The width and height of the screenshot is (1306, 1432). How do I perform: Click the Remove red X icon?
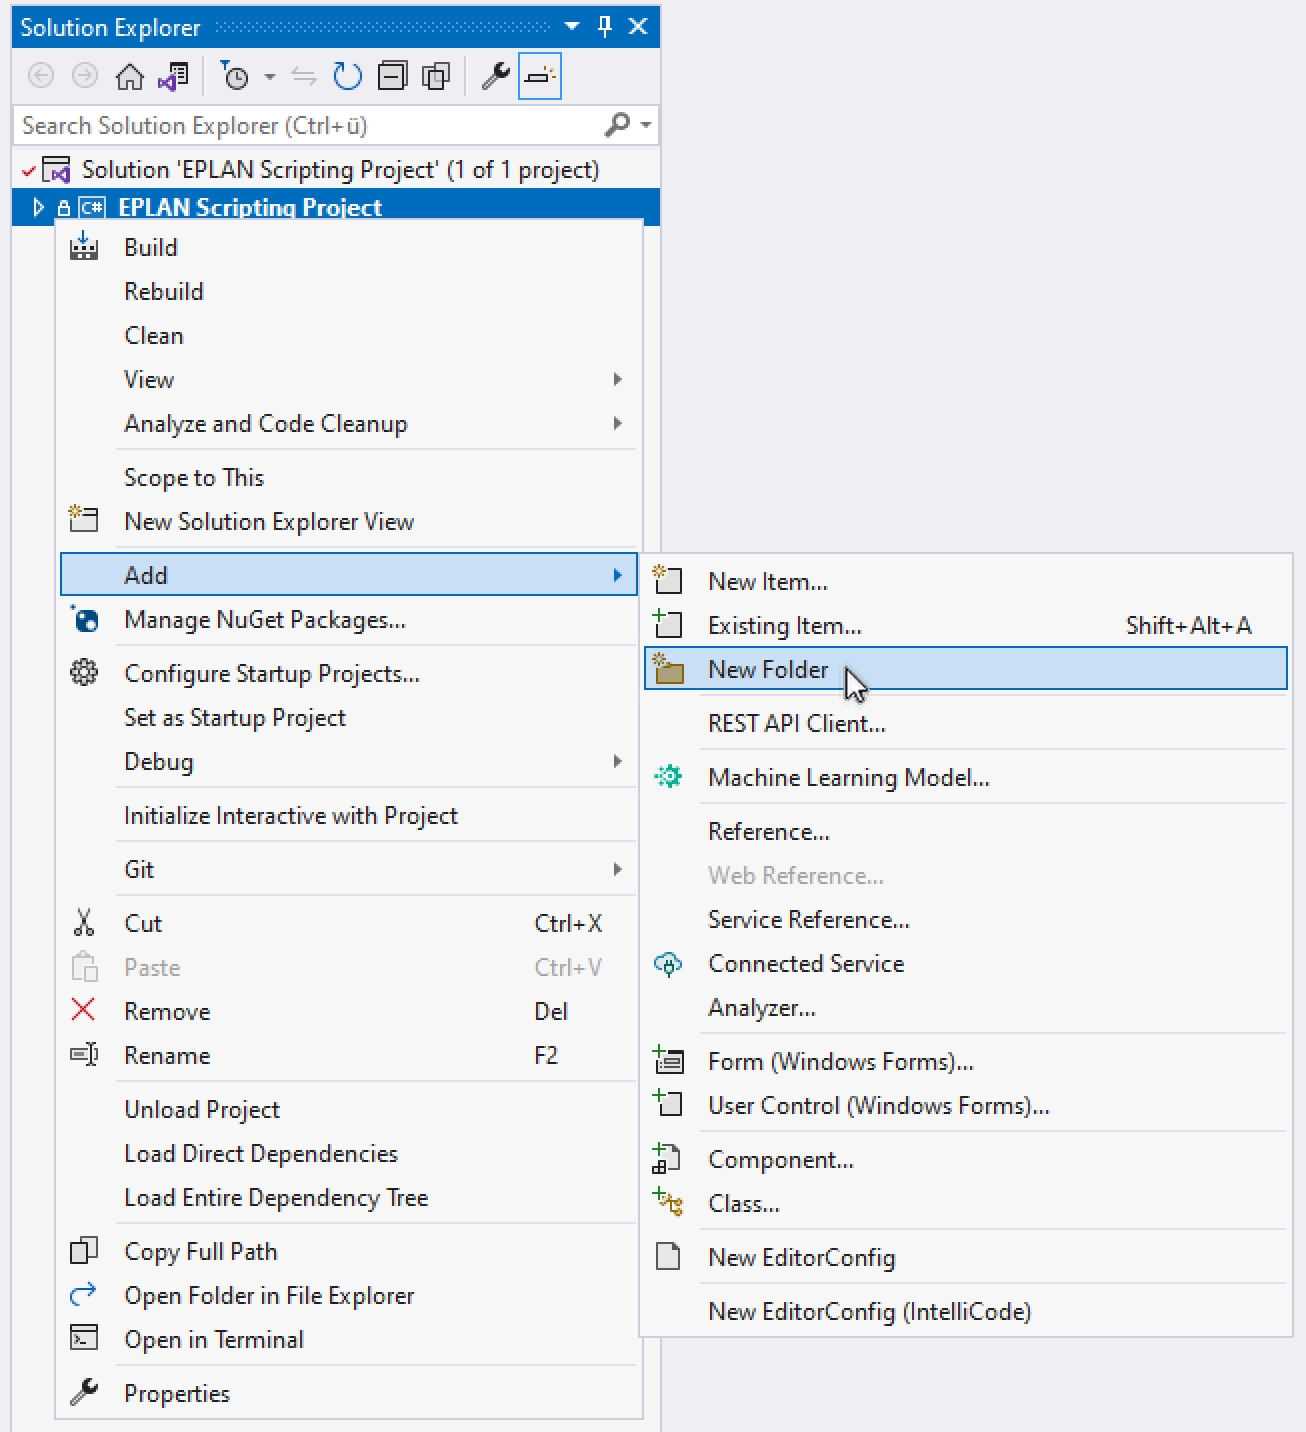click(x=84, y=1010)
